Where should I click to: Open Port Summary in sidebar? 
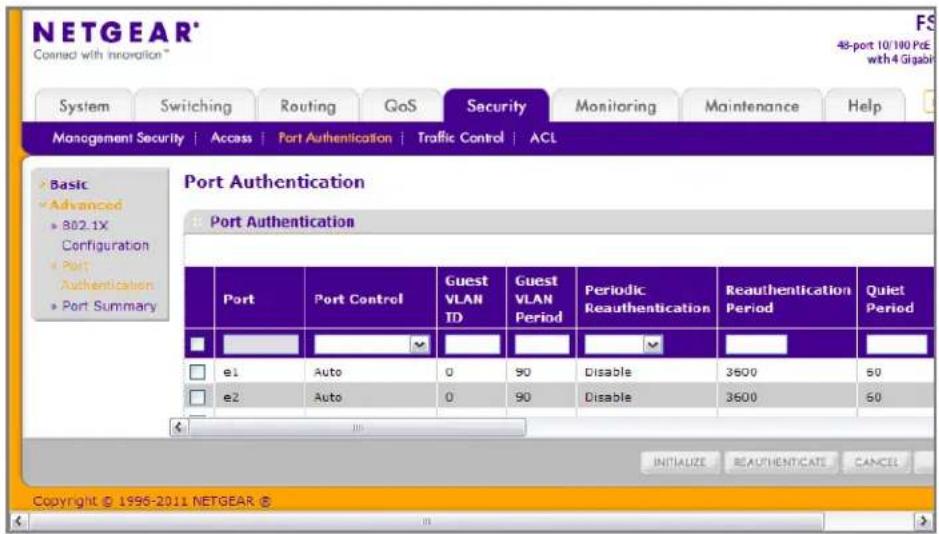point(108,306)
